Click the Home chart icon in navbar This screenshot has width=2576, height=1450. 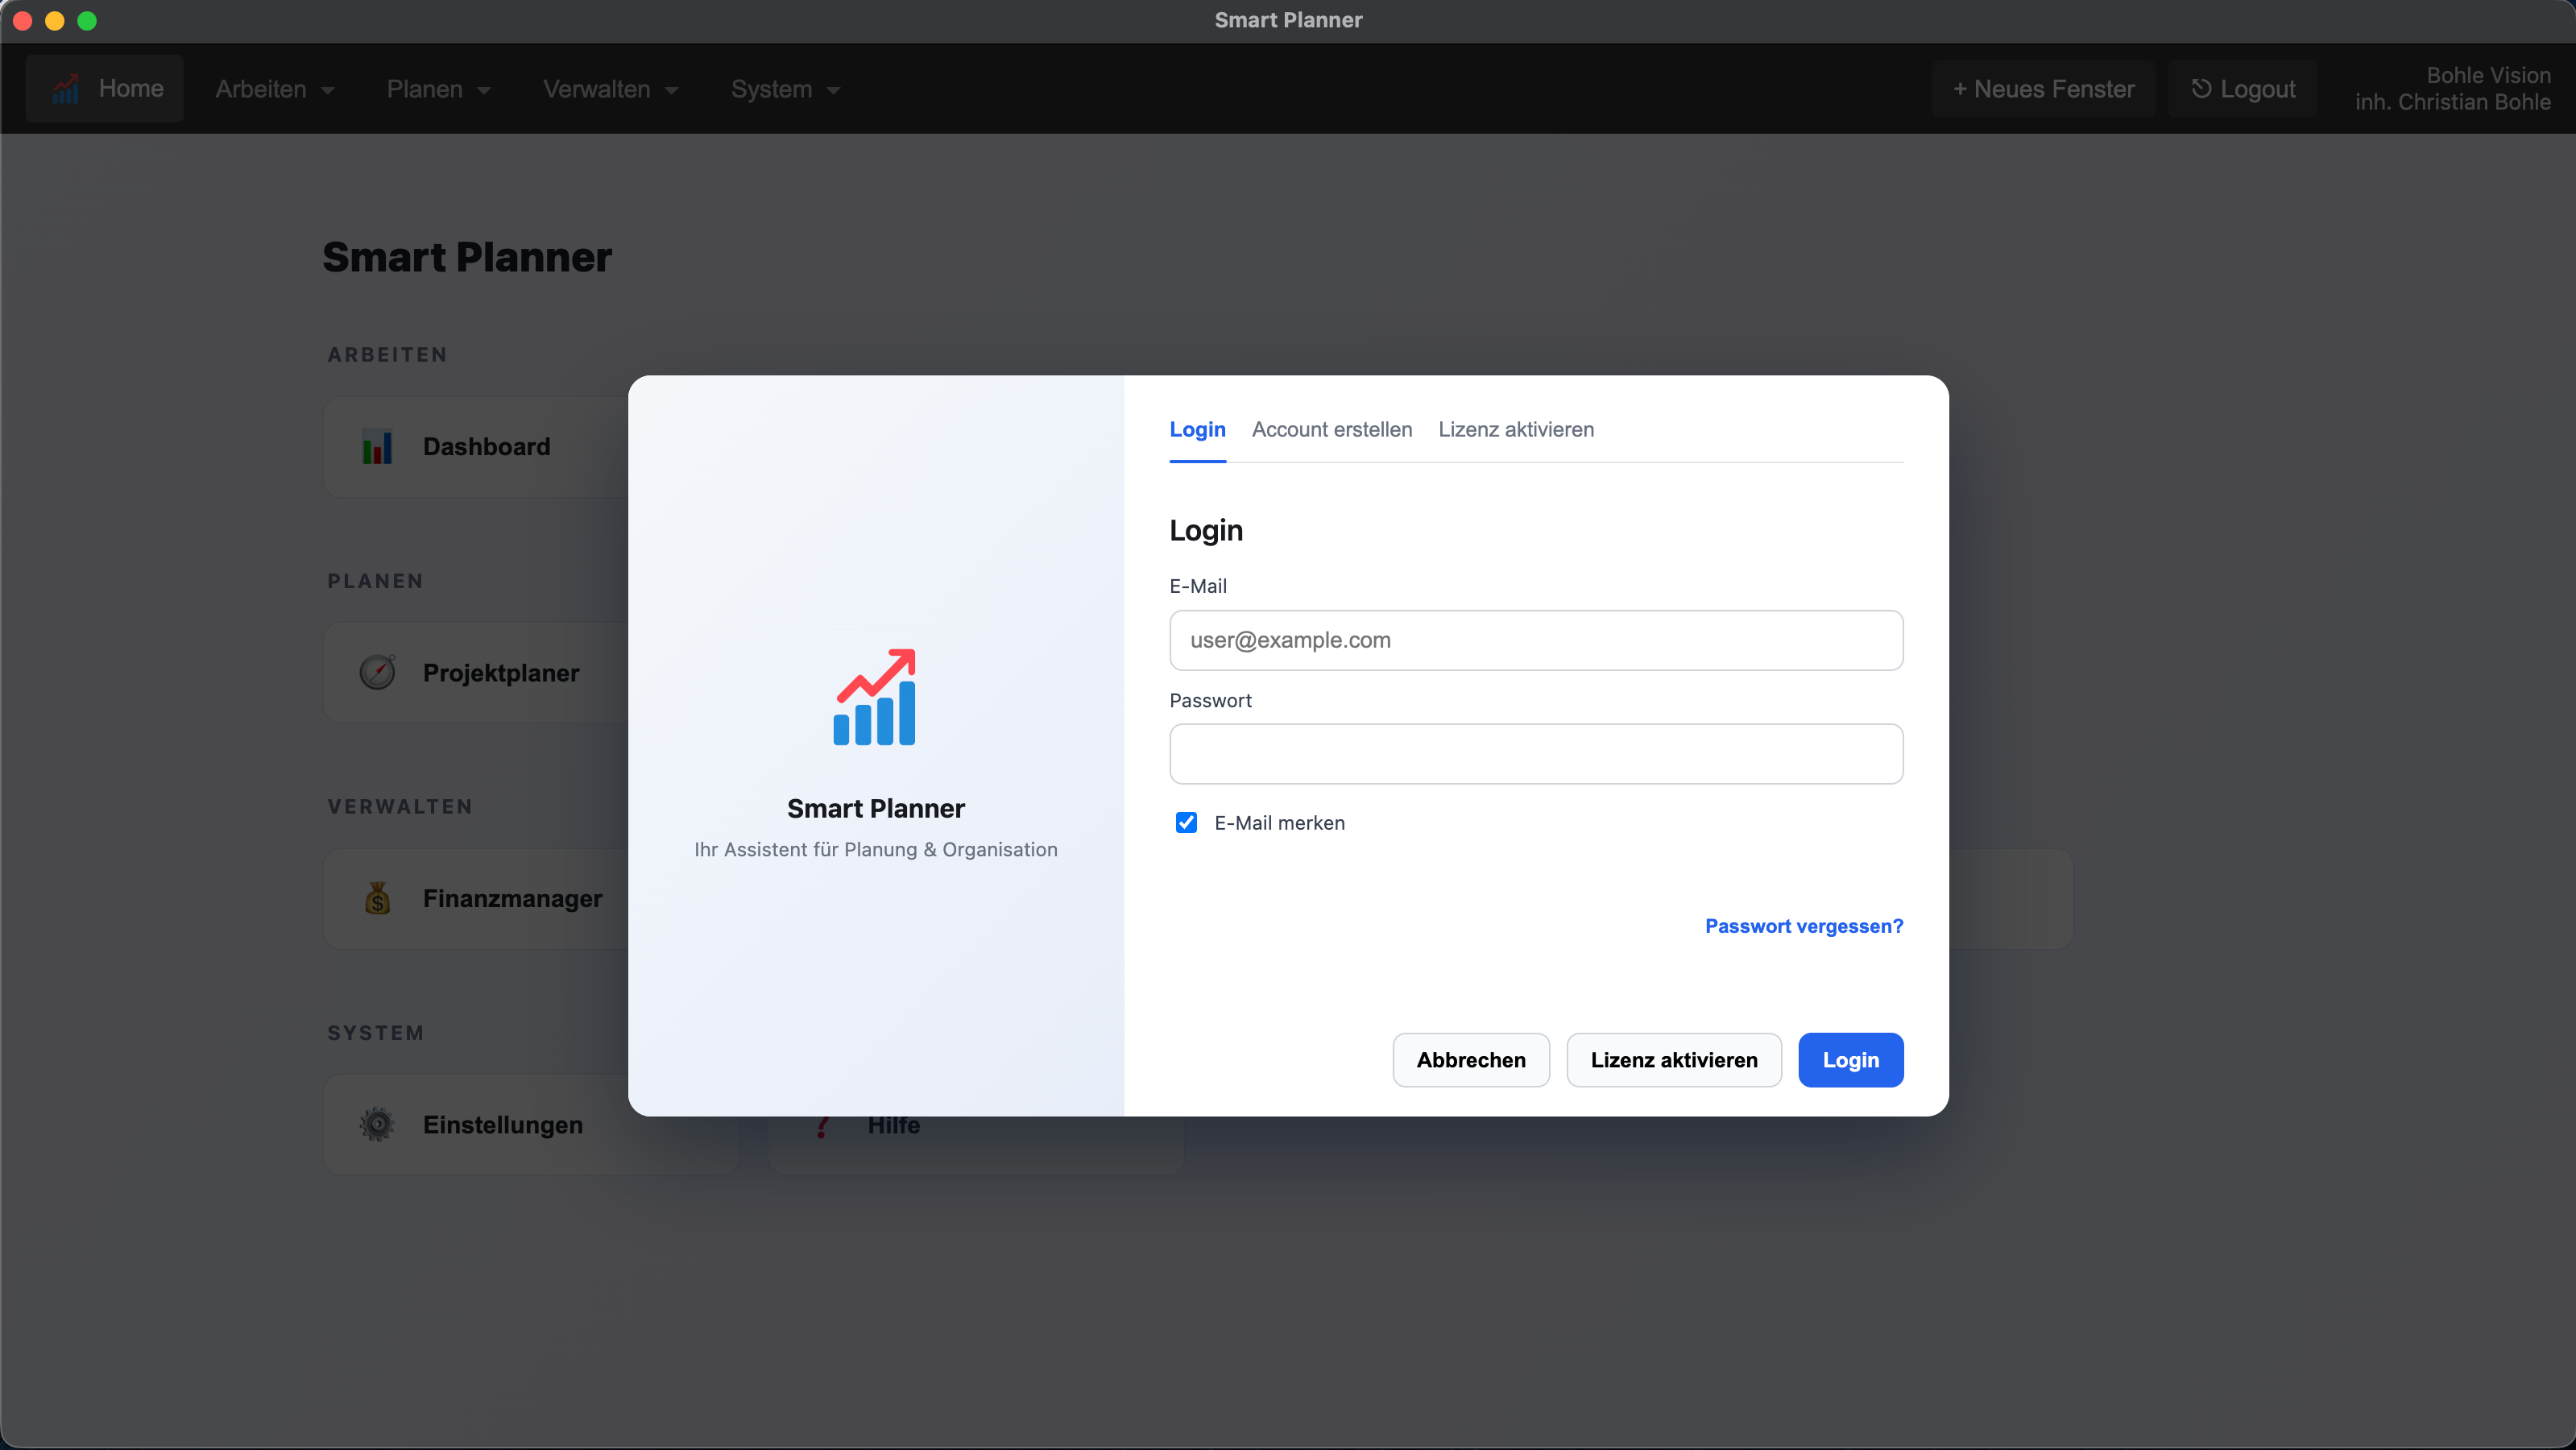tap(66, 89)
